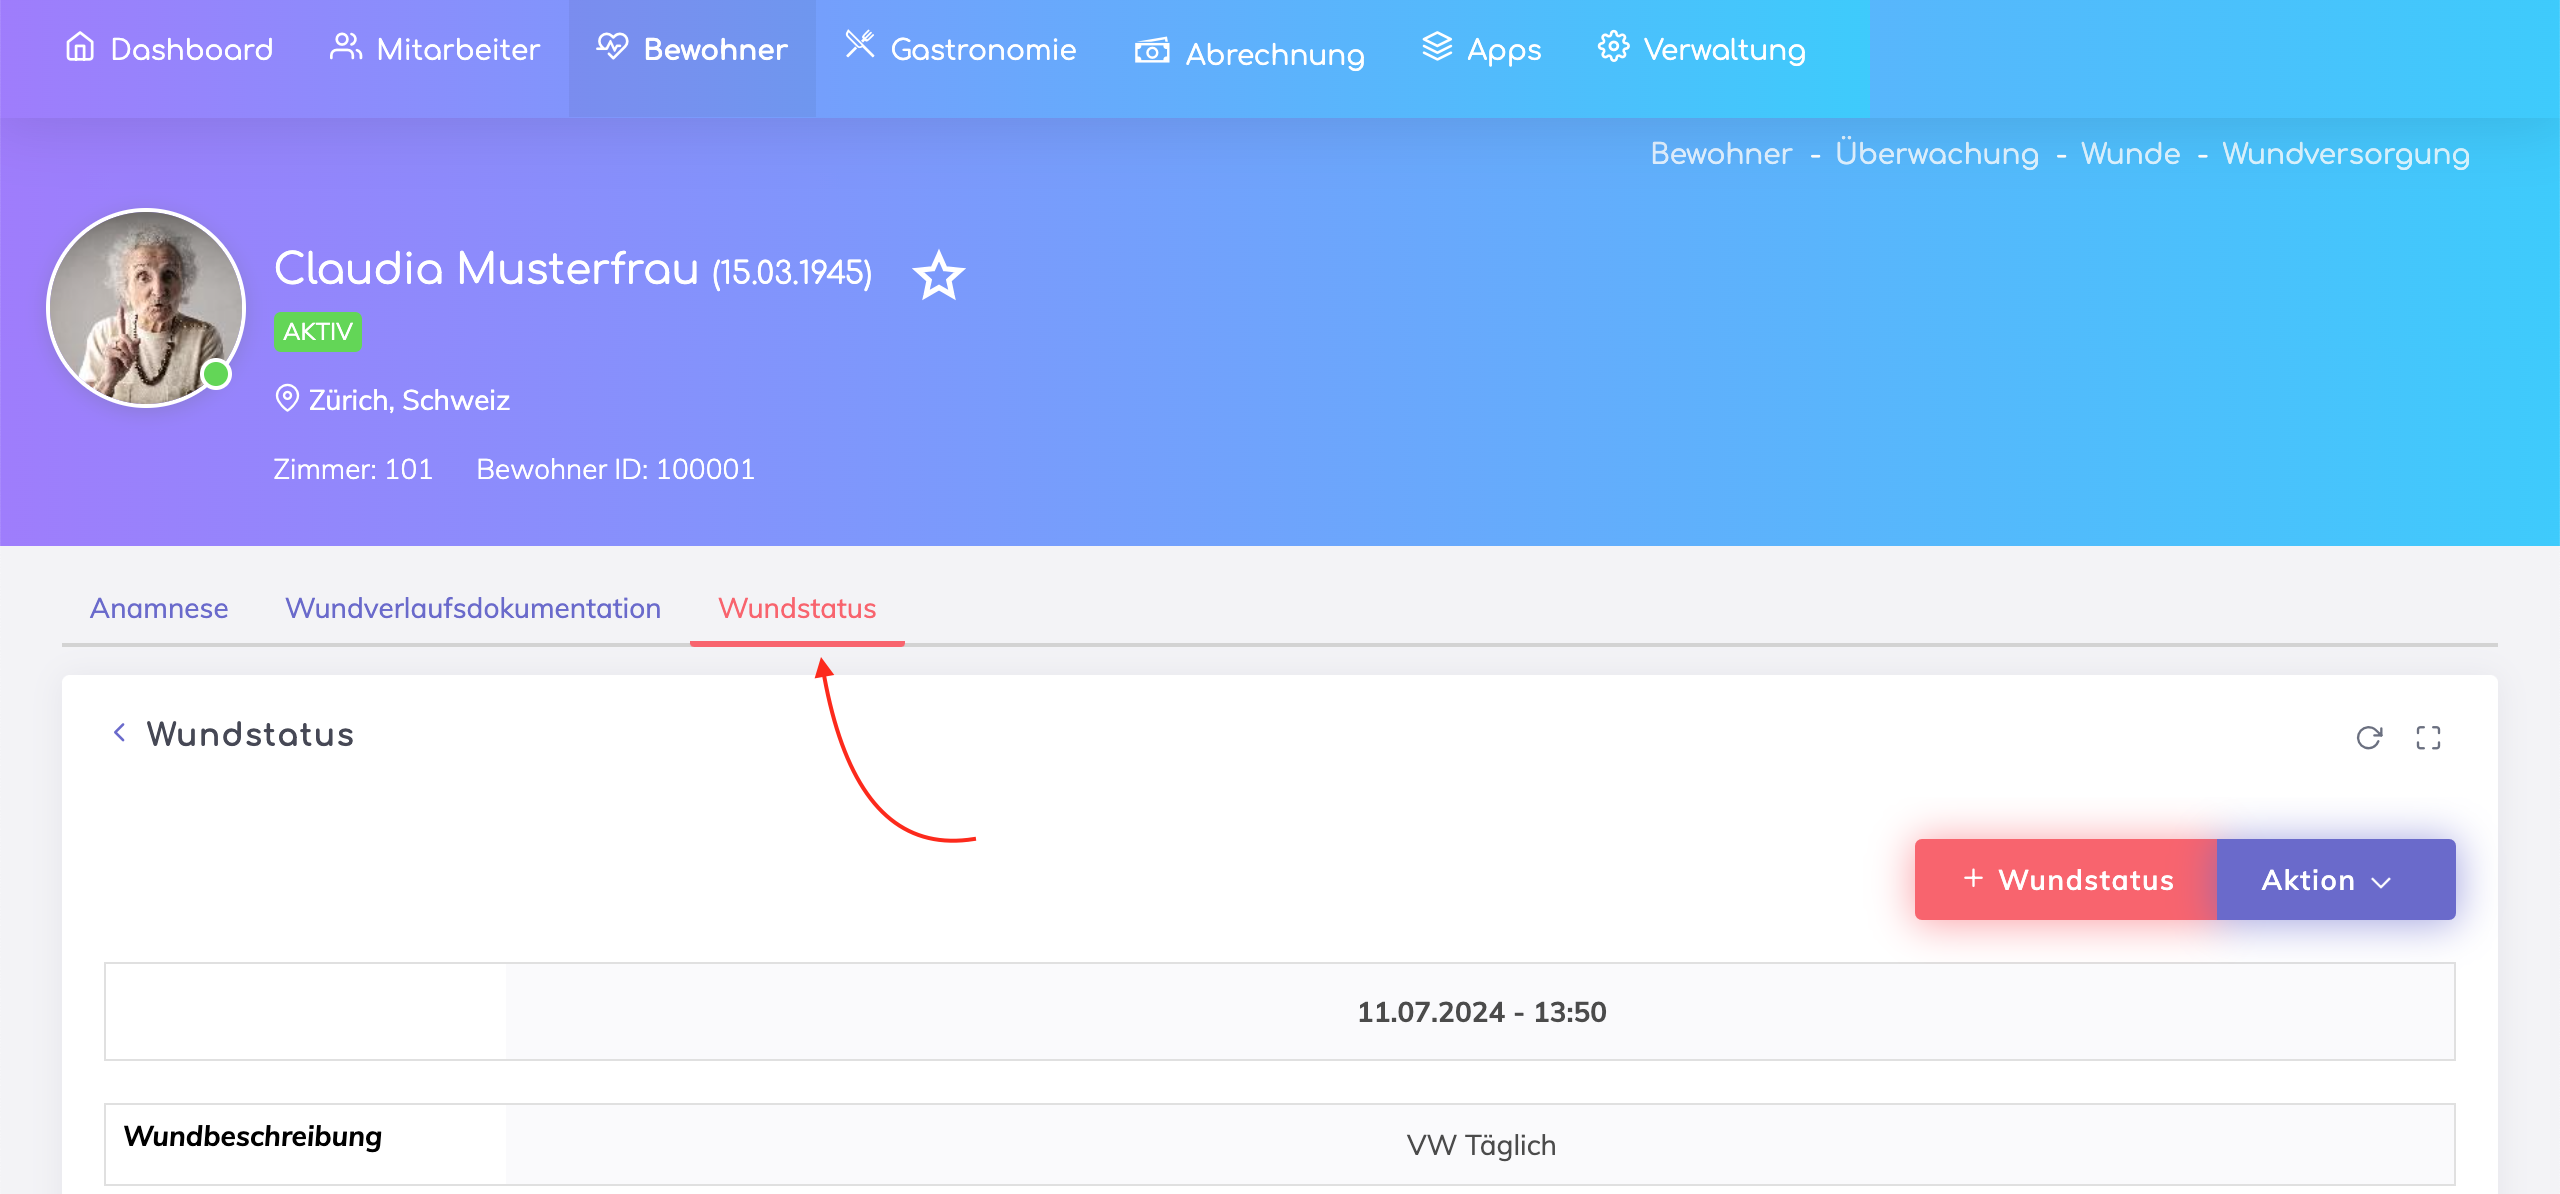This screenshot has width=2560, height=1194.
Task: Click the back chevron beside Wundstatus heading
Action: [x=120, y=733]
